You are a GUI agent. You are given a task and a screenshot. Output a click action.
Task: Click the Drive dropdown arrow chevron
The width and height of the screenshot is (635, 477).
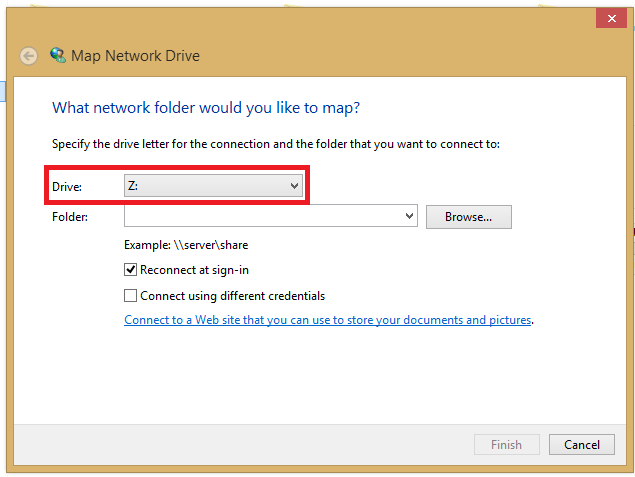pyautogui.click(x=294, y=186)
